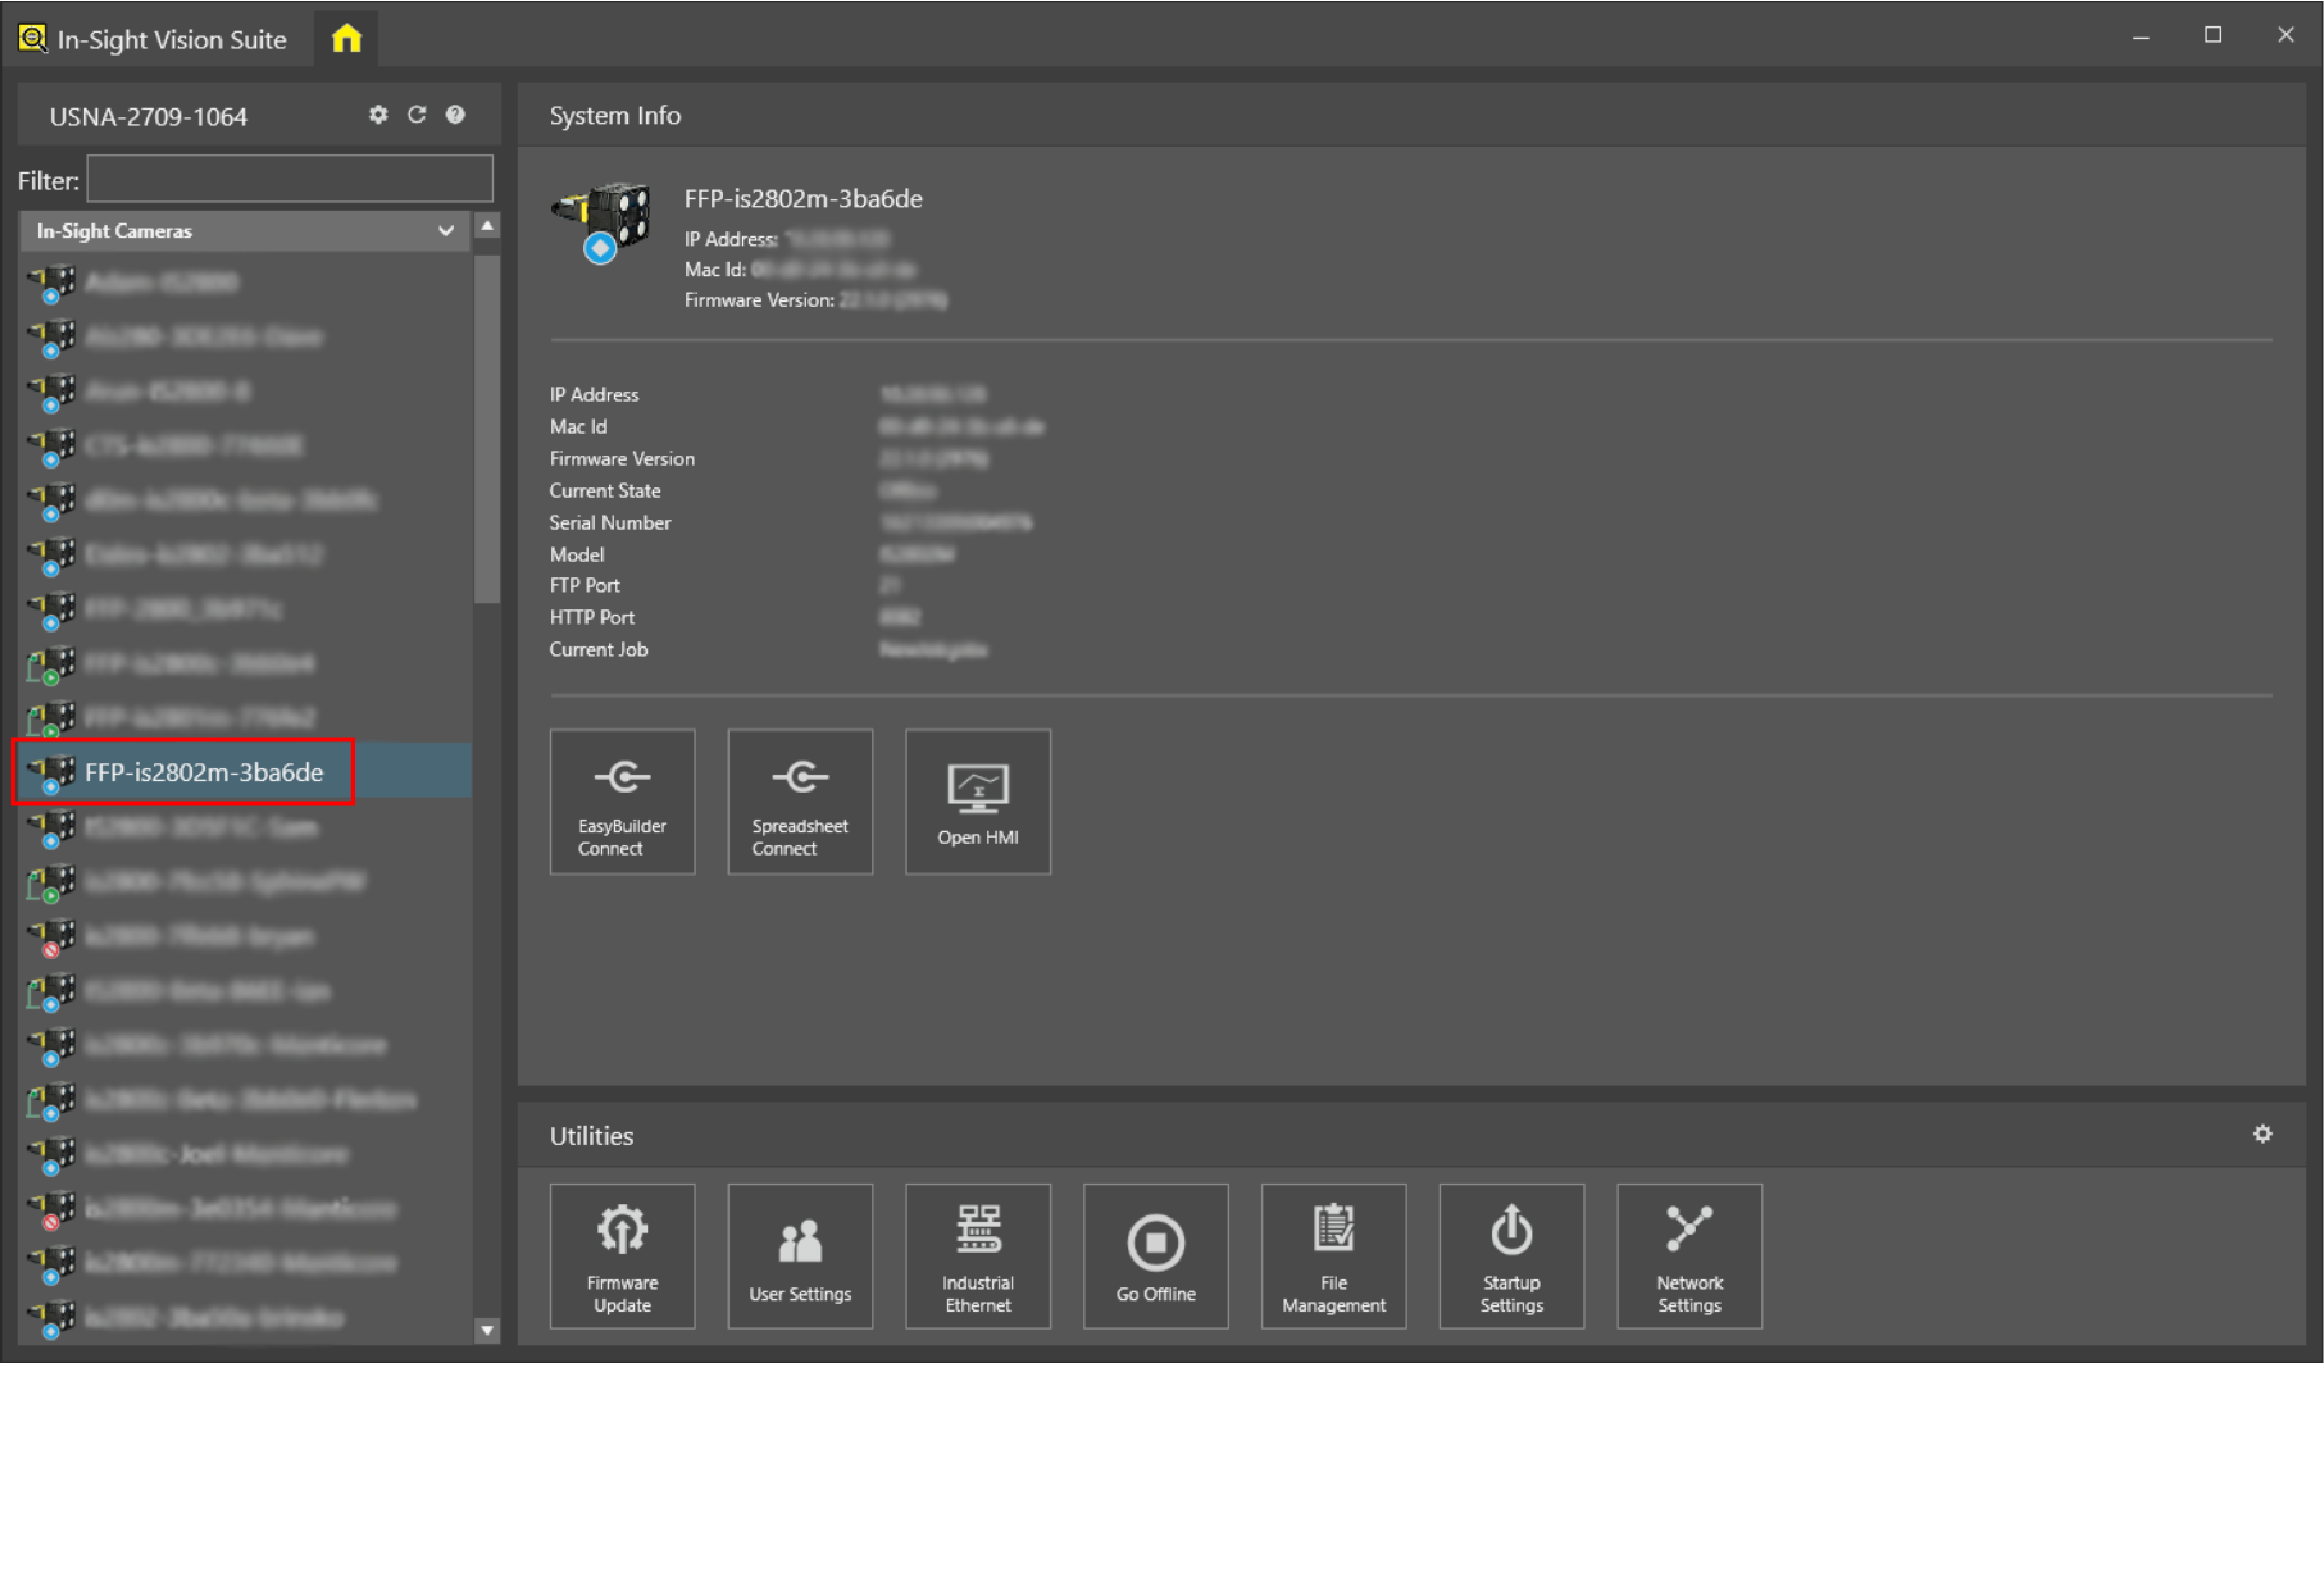The height and width of the screenshot is (1585, 2324).
Task: Select FFP-is2802m-3ba6de camera in list
Action: click(x=204, y=772)
